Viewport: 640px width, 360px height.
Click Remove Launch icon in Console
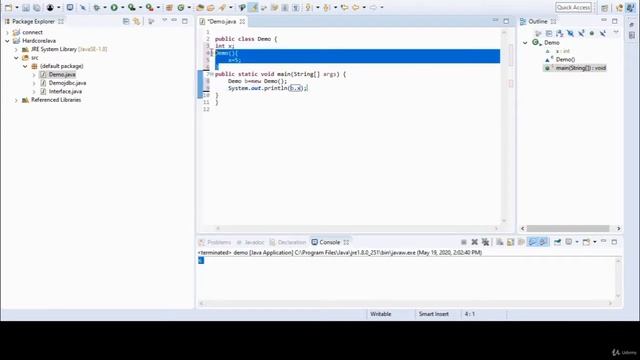(x=474, y=242)
